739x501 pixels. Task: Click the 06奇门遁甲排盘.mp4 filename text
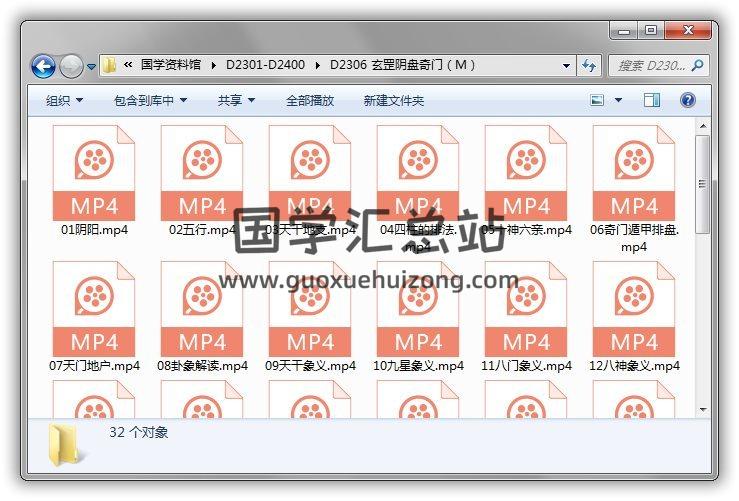634,238
